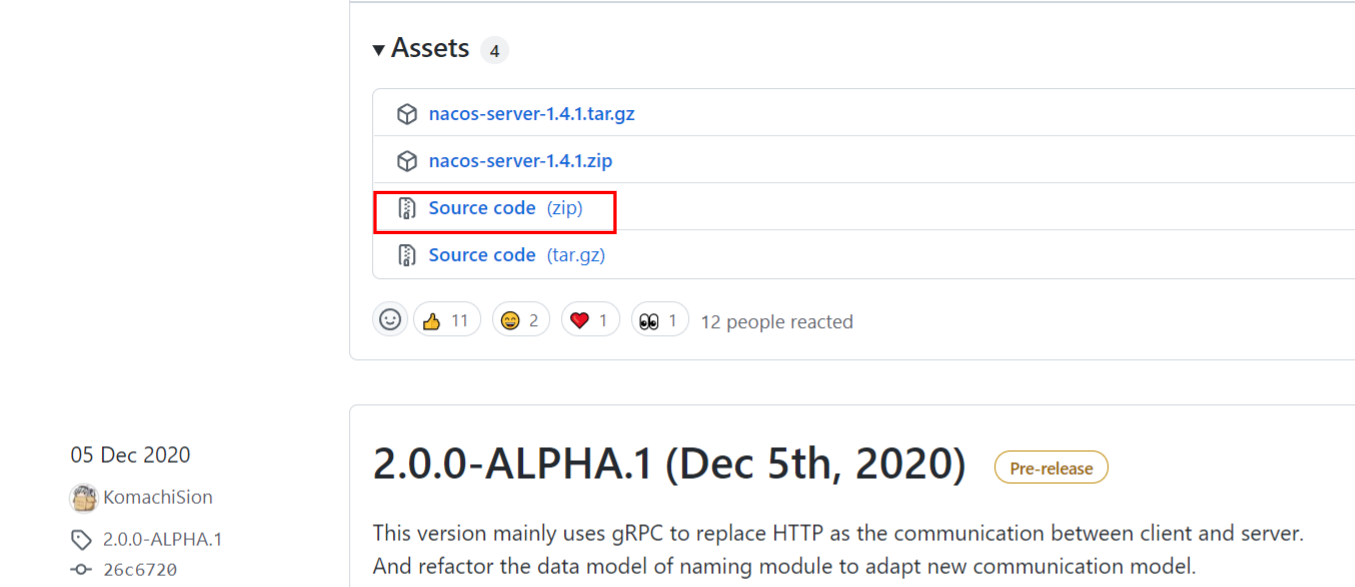Open commit 26c6720
This screenshot has height=587, width=1355.
139,570
